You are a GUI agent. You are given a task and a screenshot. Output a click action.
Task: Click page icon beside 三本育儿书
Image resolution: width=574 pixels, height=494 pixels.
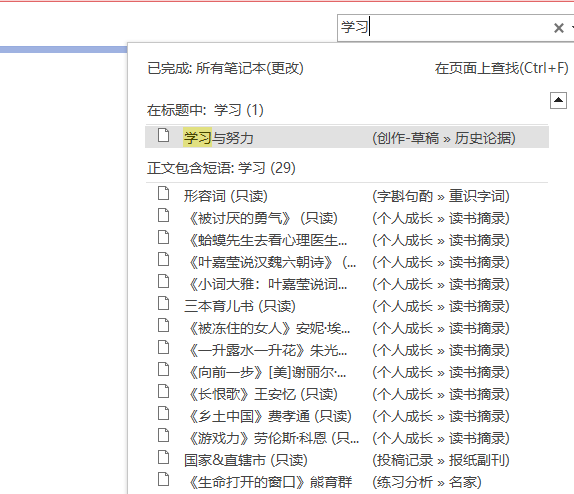(163, 303)
